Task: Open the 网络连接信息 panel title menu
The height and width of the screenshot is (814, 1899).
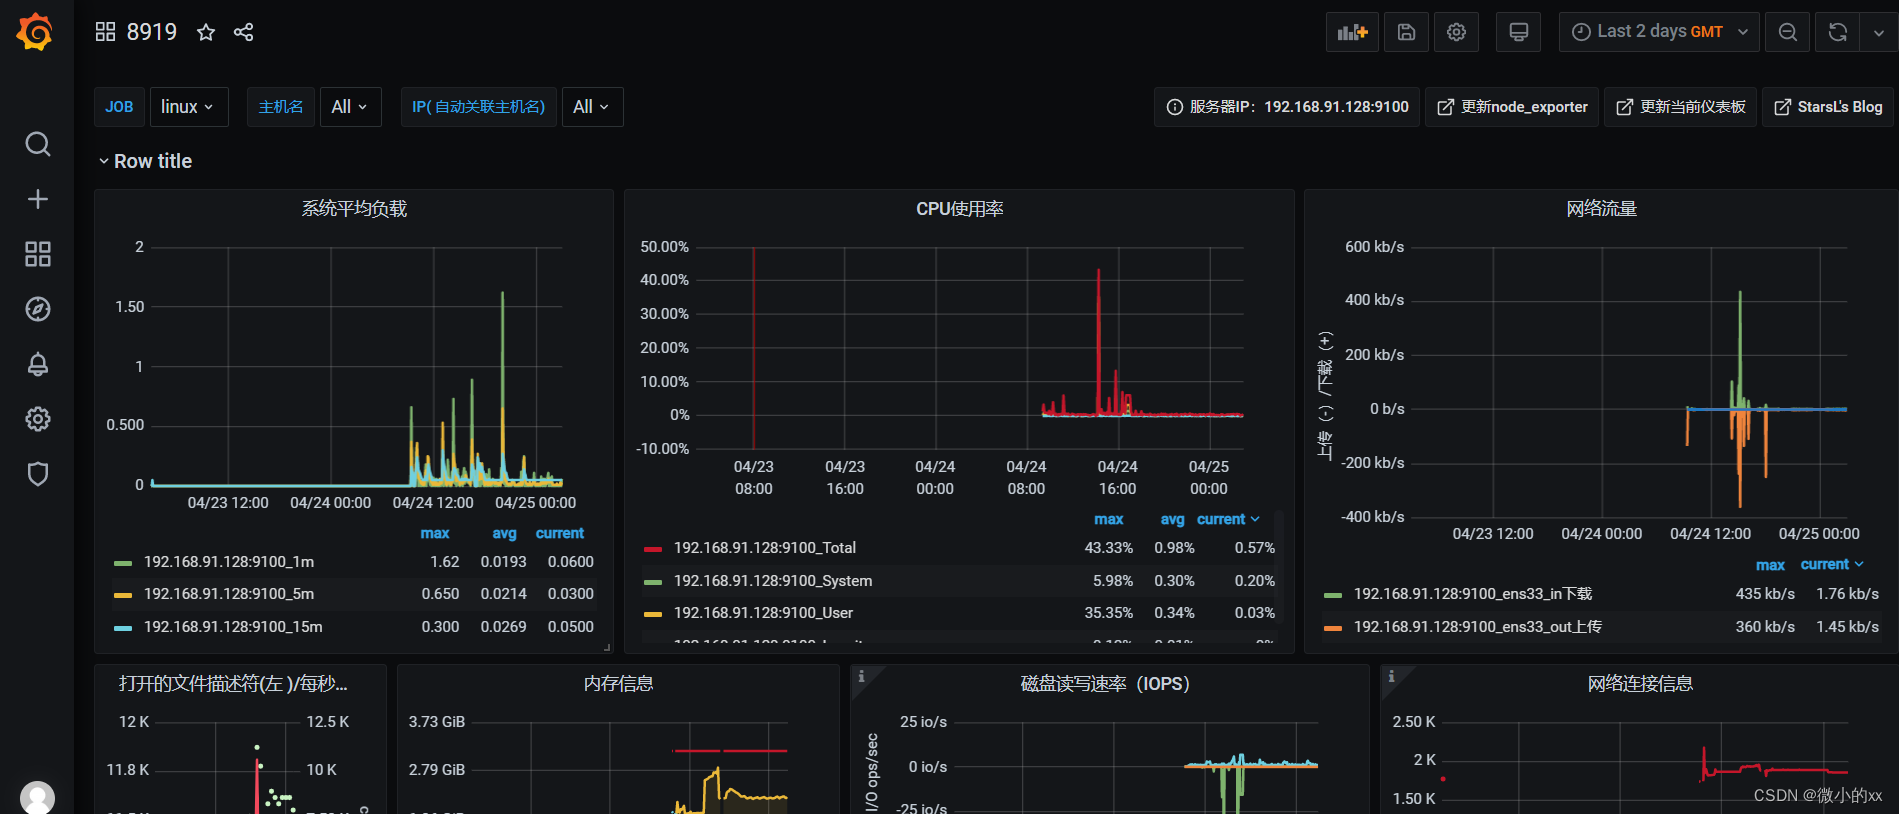Action: tap(1640, 683)
